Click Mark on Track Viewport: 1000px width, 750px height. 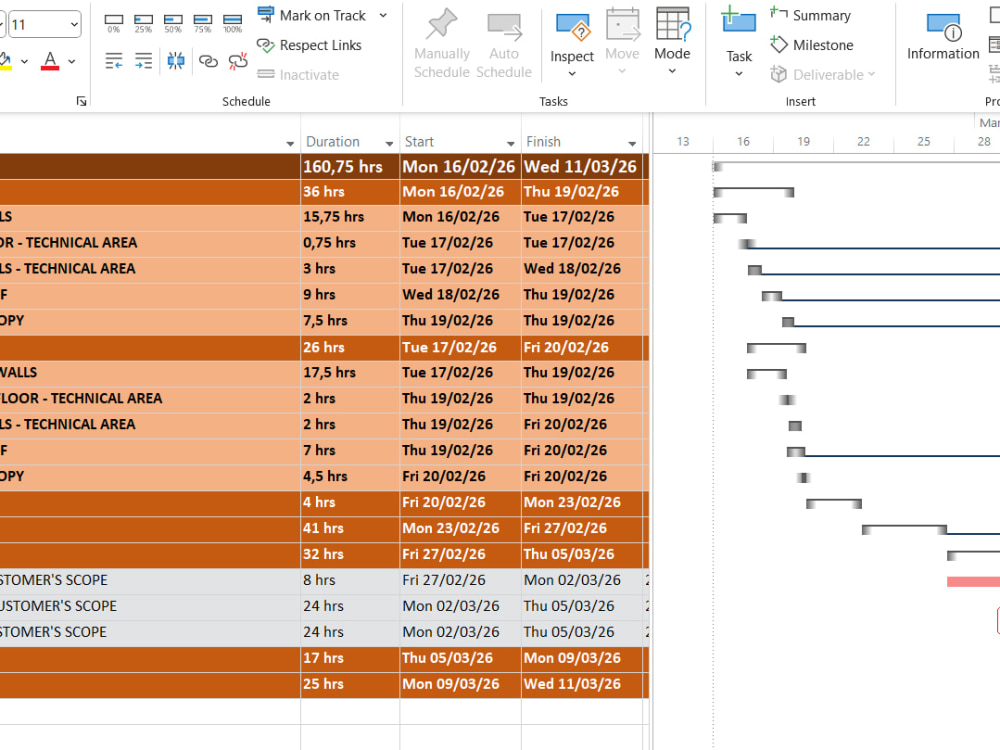click(312, 15)
